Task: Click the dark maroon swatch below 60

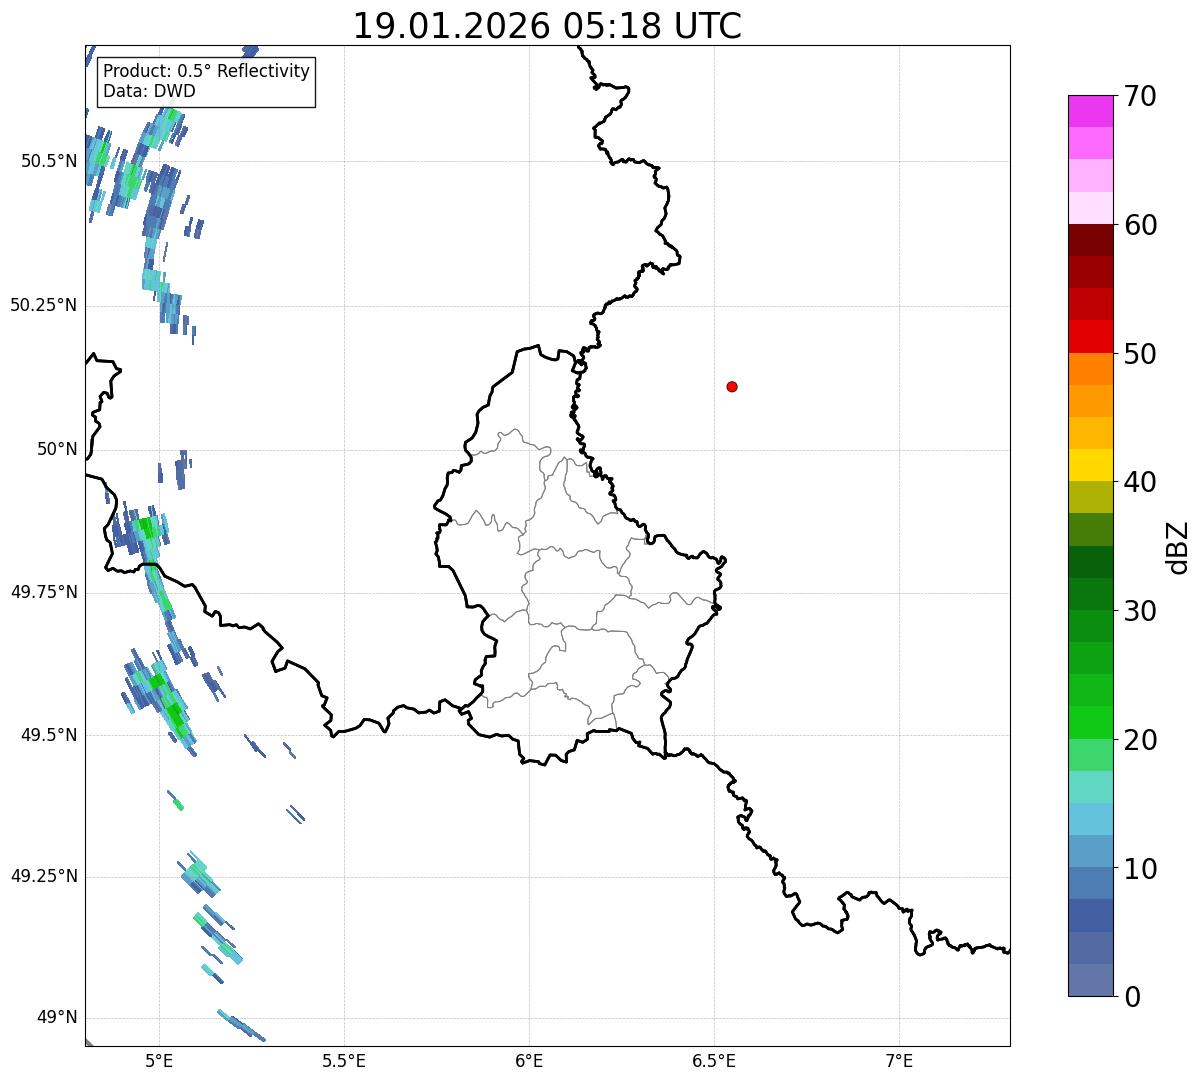Action: coord(1090,240)
